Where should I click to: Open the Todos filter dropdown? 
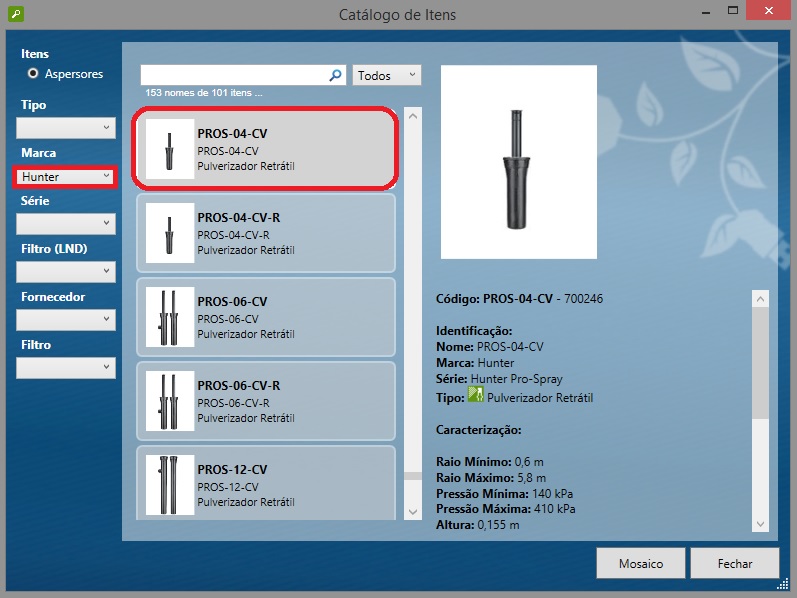387,75
